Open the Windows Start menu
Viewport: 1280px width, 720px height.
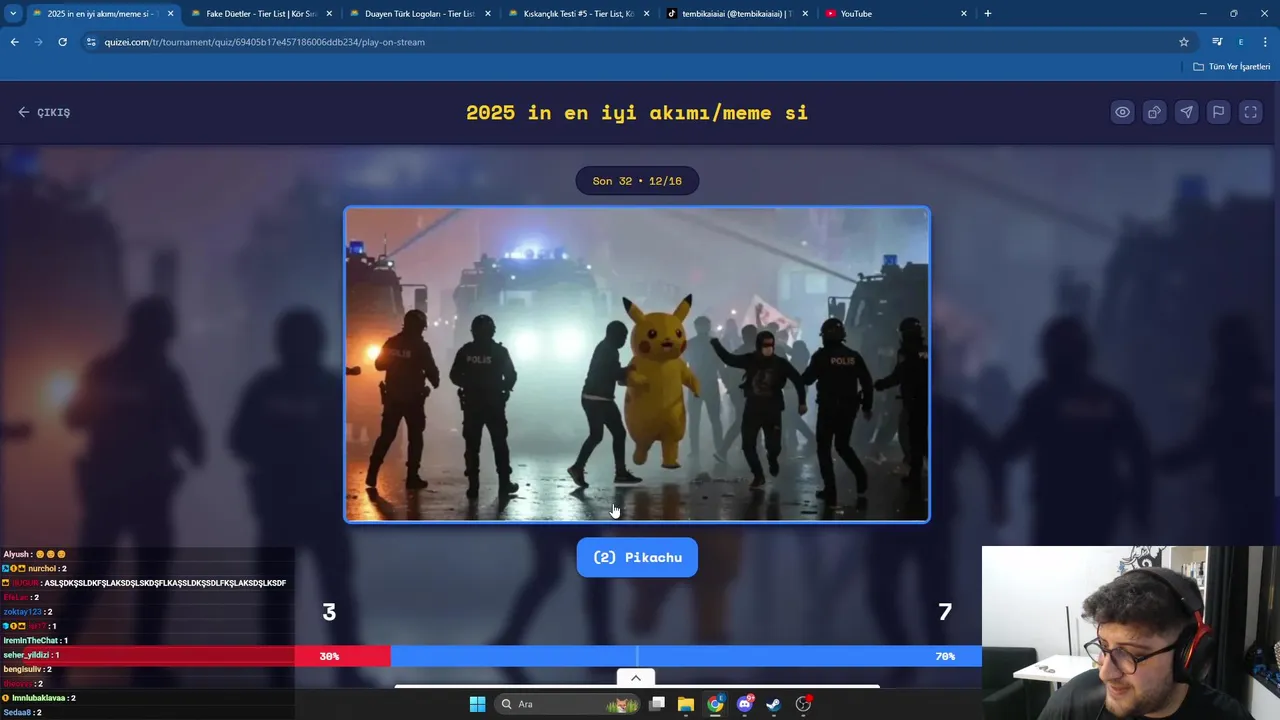477,704
